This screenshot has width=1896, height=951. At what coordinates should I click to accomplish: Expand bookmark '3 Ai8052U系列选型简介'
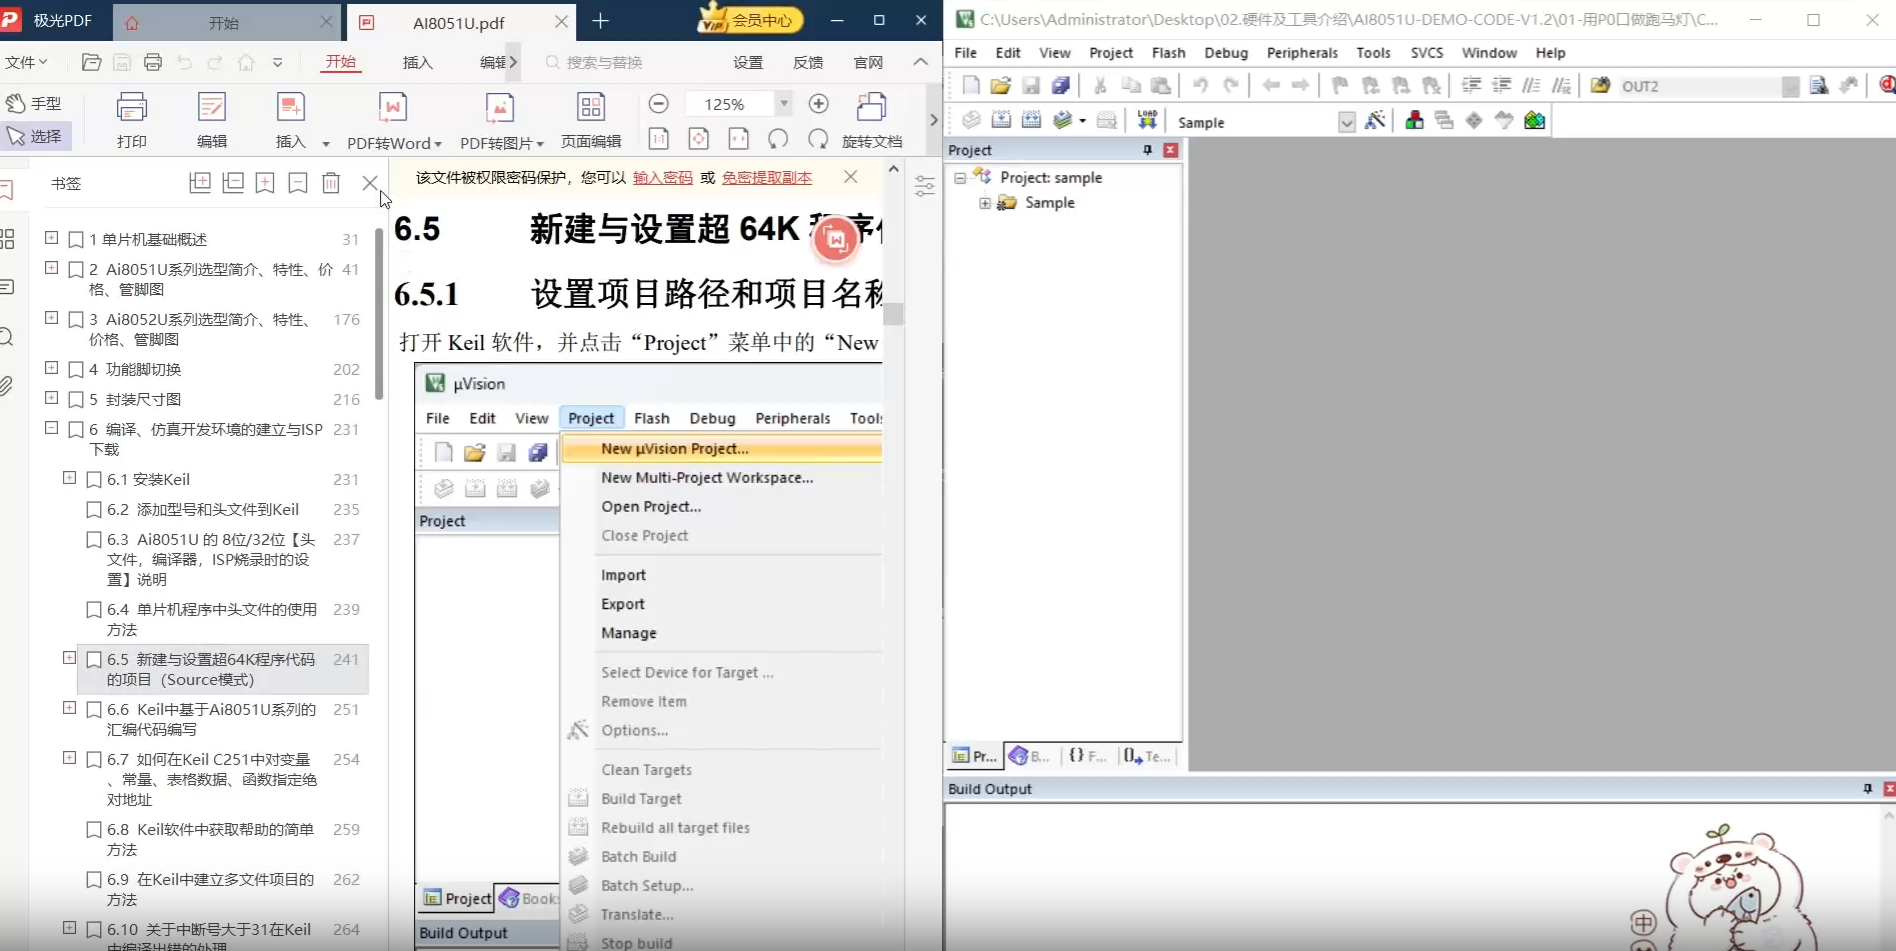tap(51, 318)
